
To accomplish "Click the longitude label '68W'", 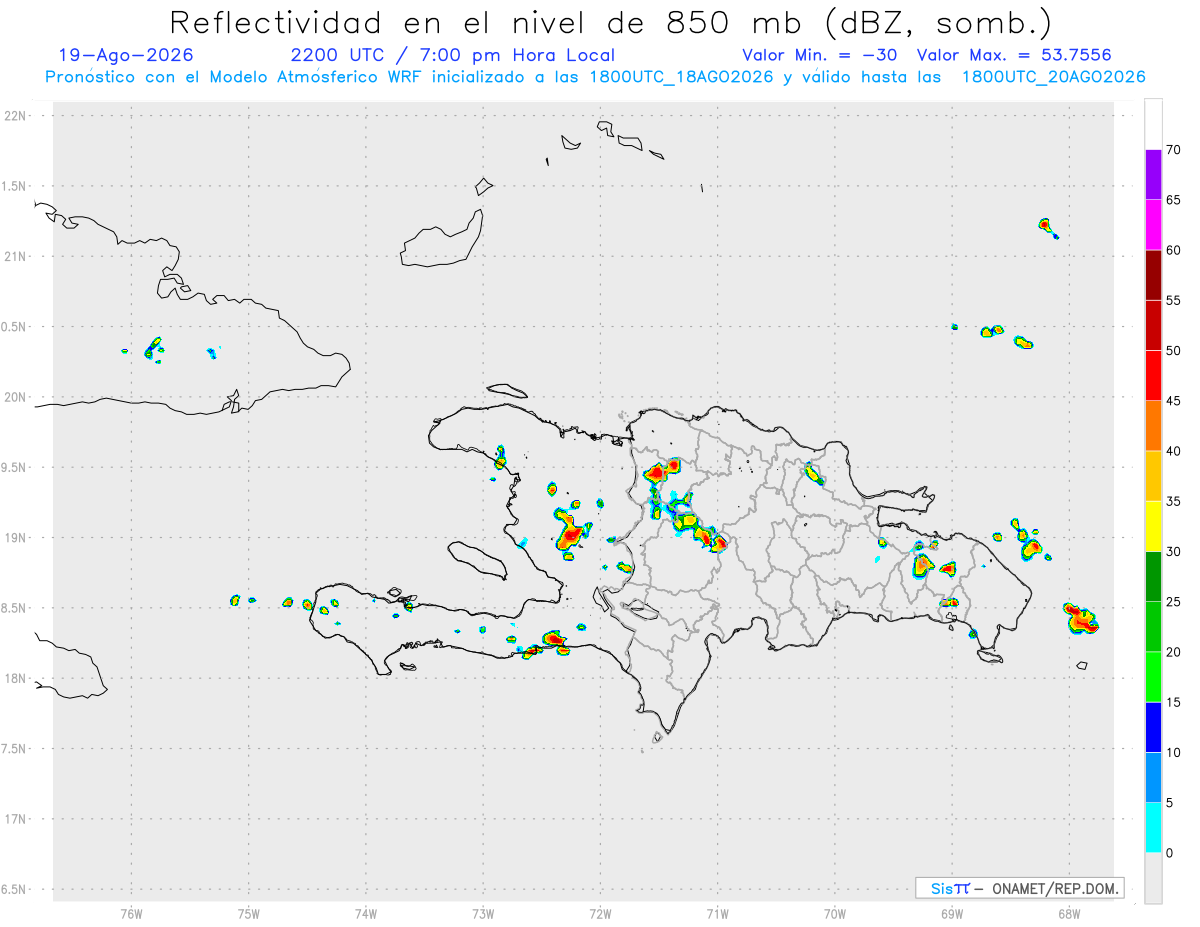I will pyautogui.click(x=1069, y=913).
